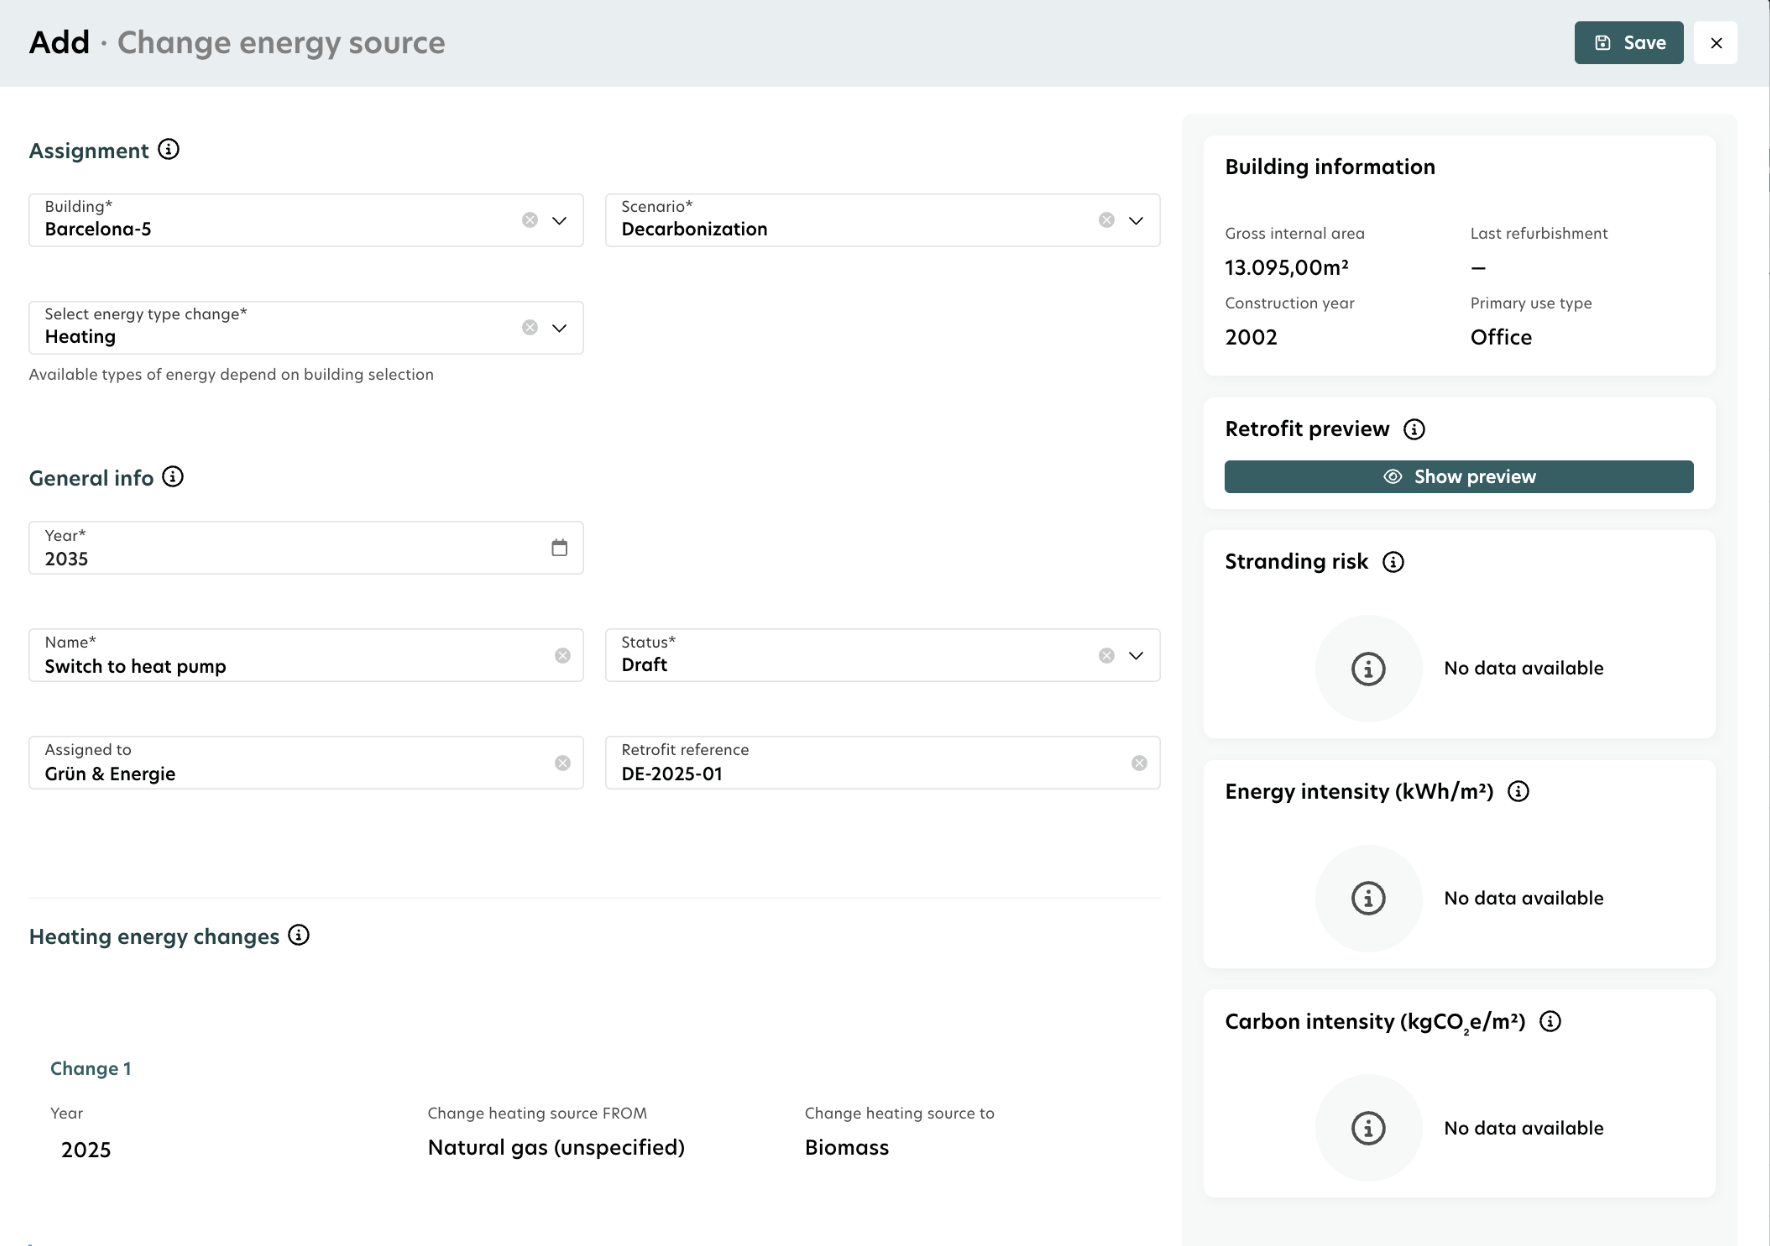Clear the Name field Switch to heat pump
The image size is (1770, 1246).
point(563,656)
